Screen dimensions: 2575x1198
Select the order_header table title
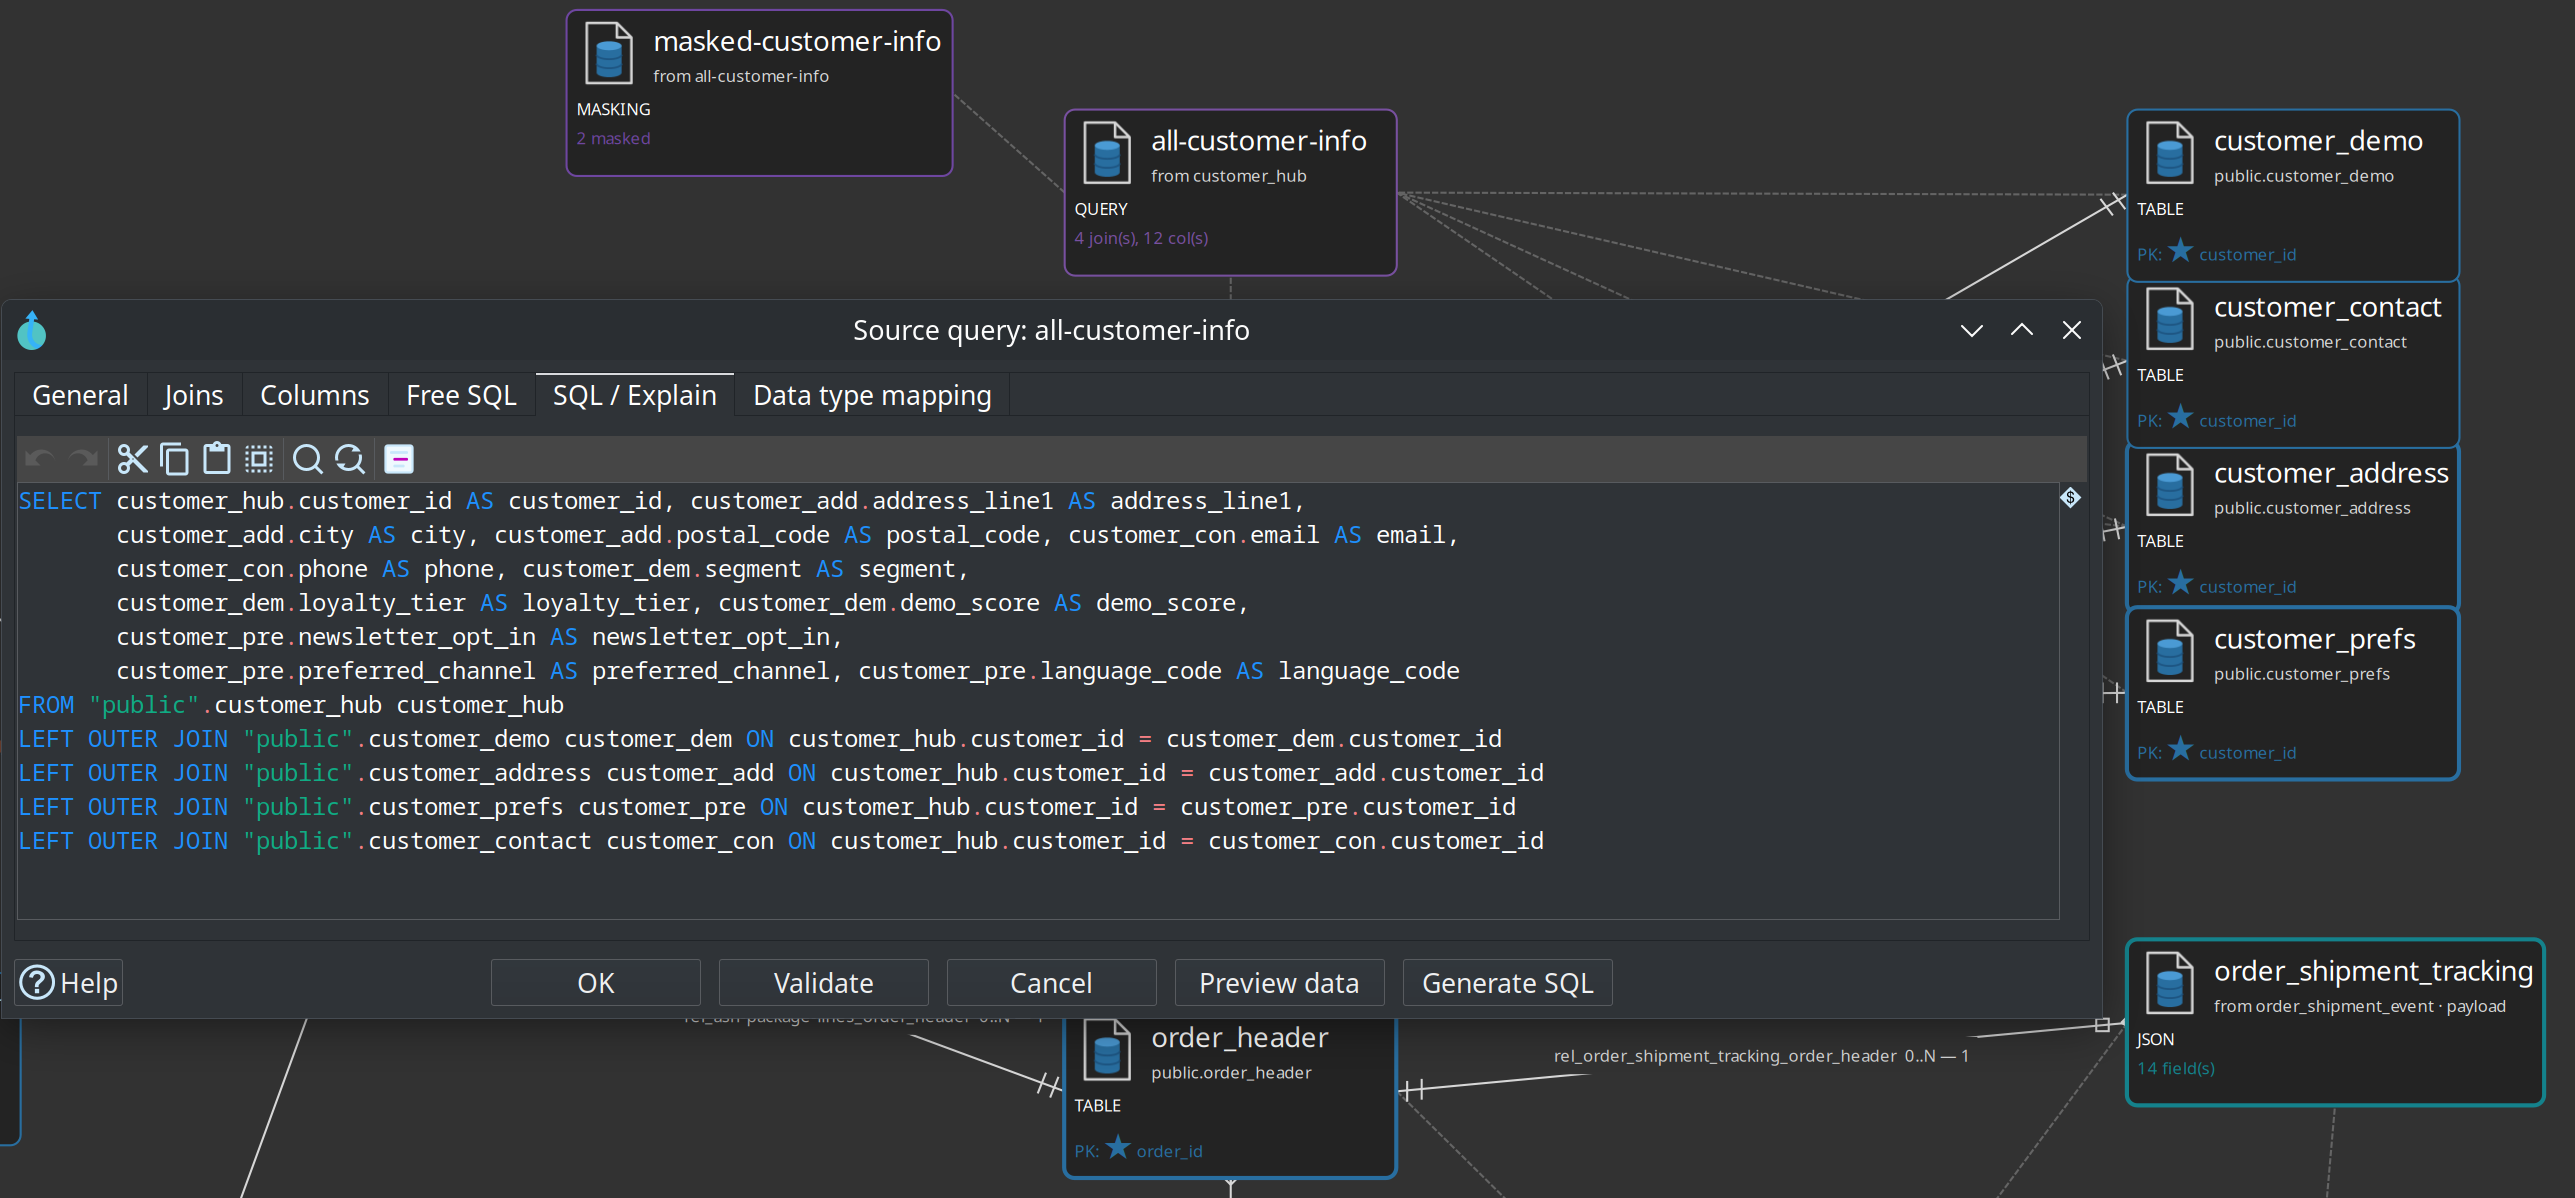[x=1239, y=1037]
